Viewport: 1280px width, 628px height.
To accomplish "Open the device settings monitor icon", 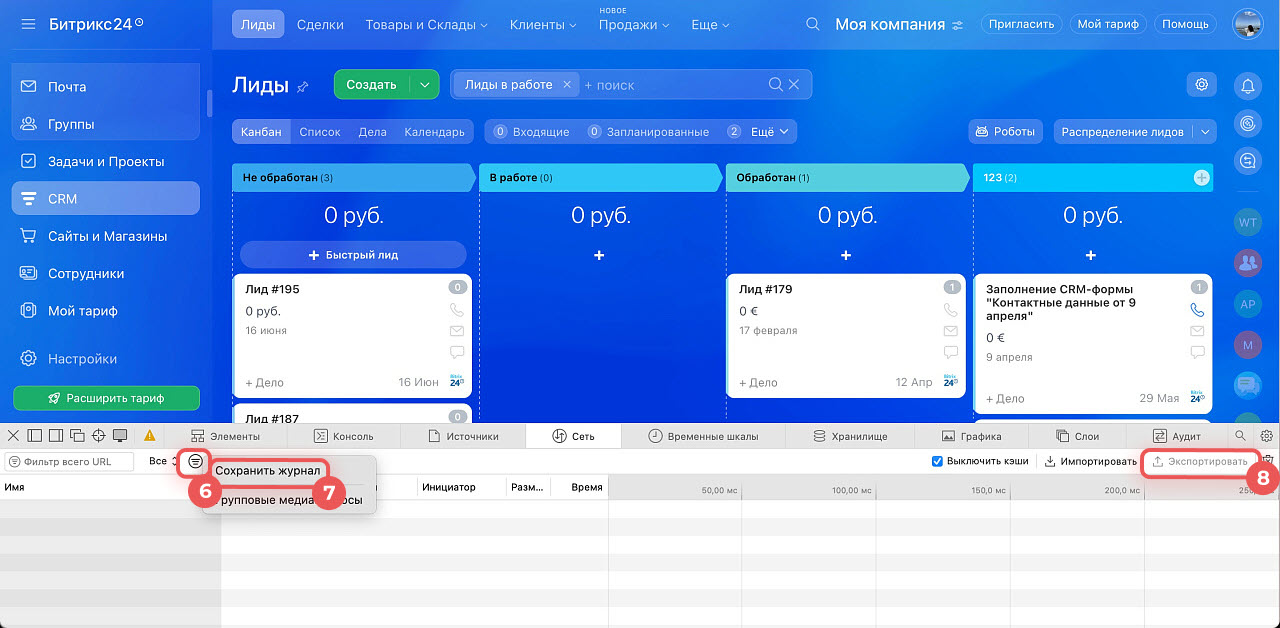I will [120, 436].
